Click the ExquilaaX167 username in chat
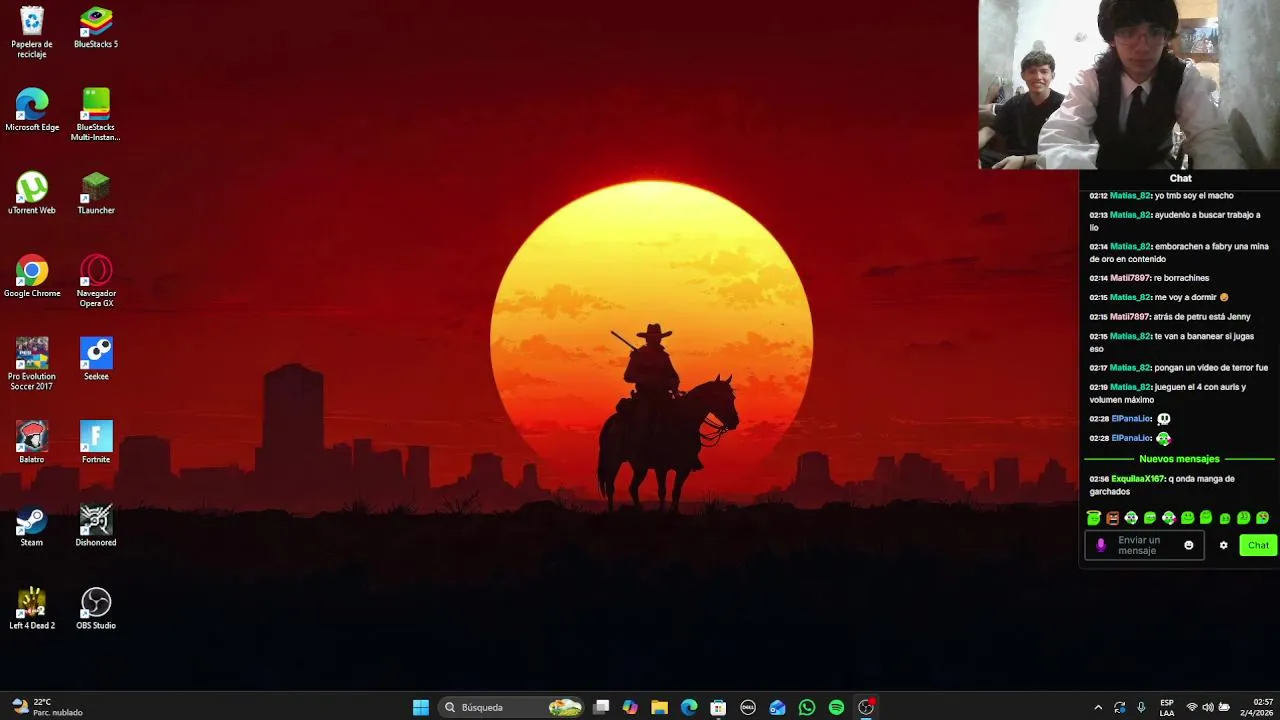This screenshot has height=720, width=1280. [1138, 479]
